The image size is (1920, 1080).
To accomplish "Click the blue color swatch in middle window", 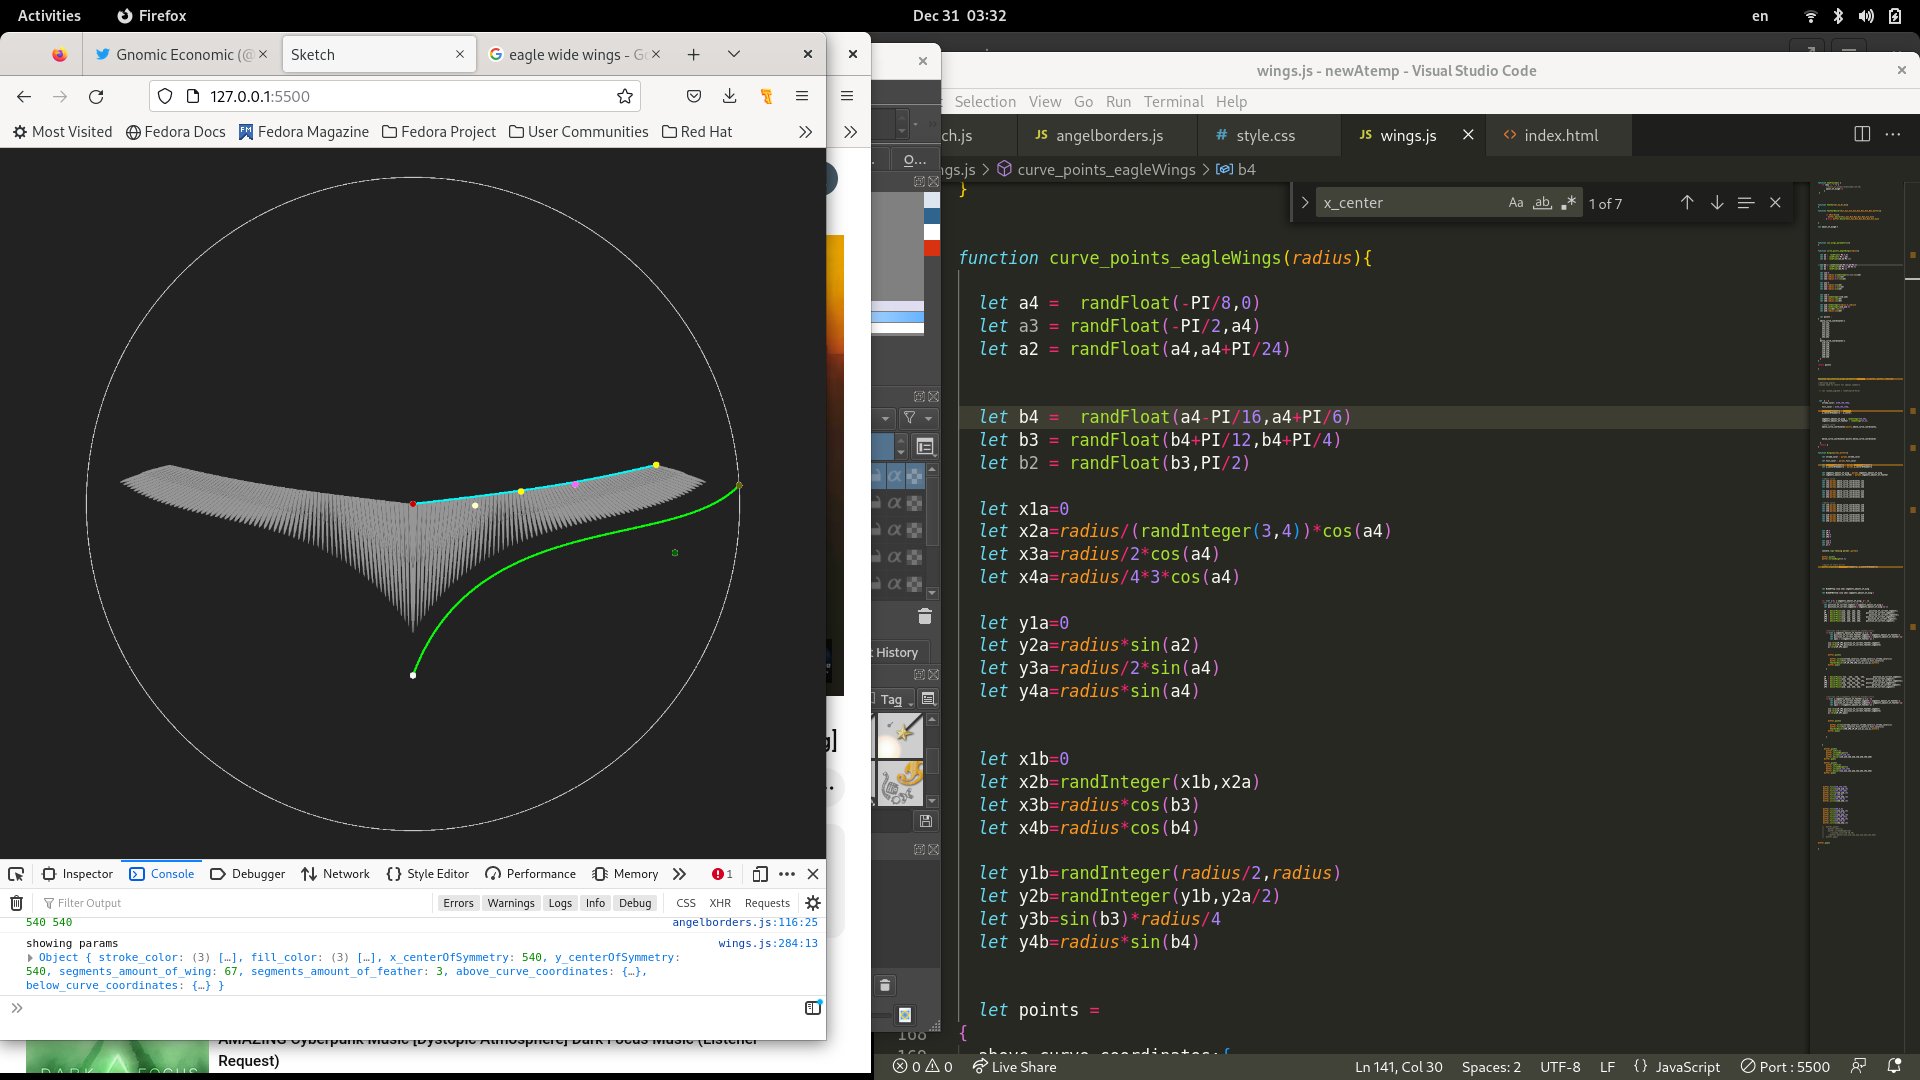I will pyautogui.click(x=932, y=216).
